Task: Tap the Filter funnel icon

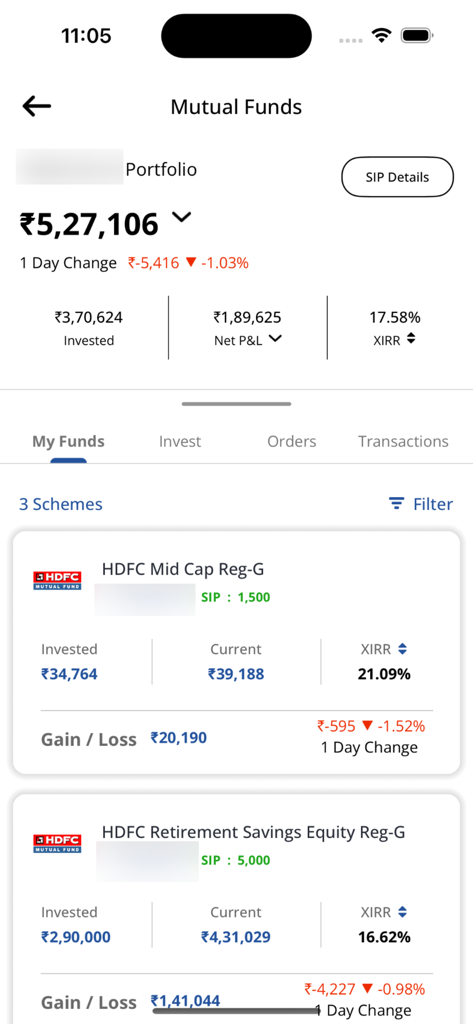Action: tap(396, 504)
